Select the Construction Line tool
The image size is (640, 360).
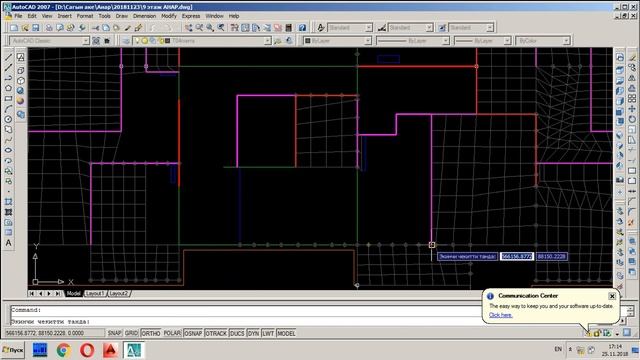point(9,67)
